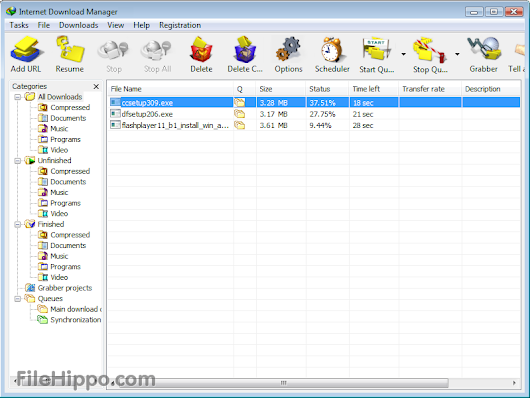Click the download list right scroll arrow

point(514,383)
